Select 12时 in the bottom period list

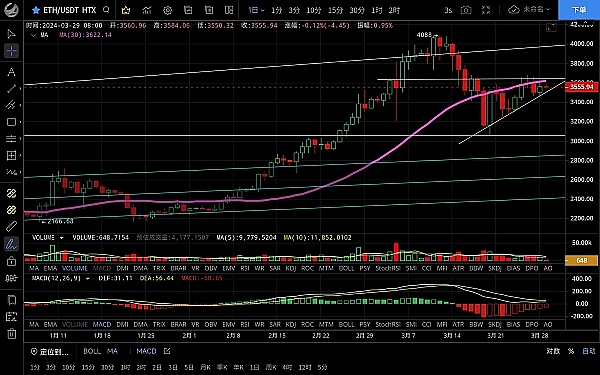[x=305, y=367]
